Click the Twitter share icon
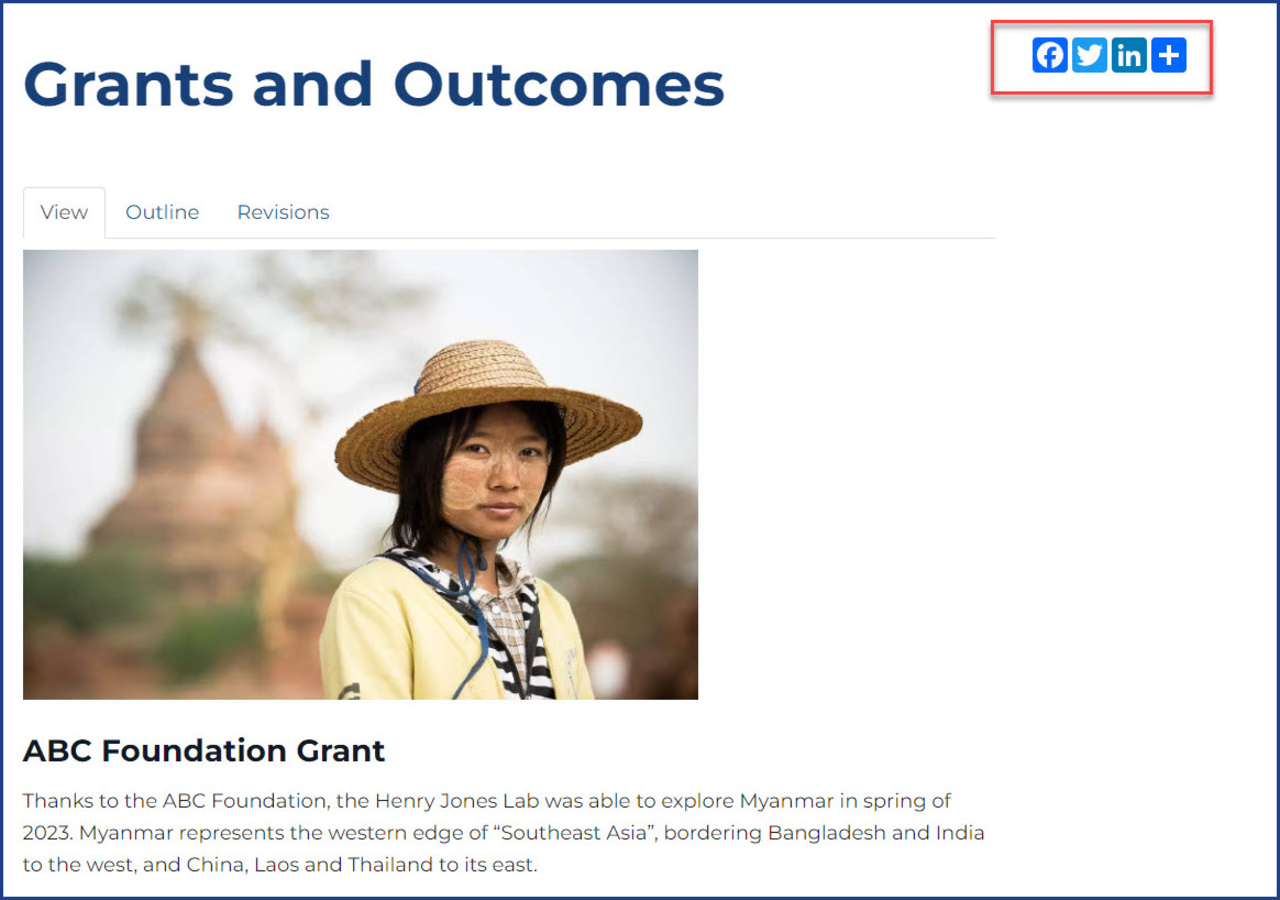Viewport: 1280px width, 900px height. point(1089,55)
